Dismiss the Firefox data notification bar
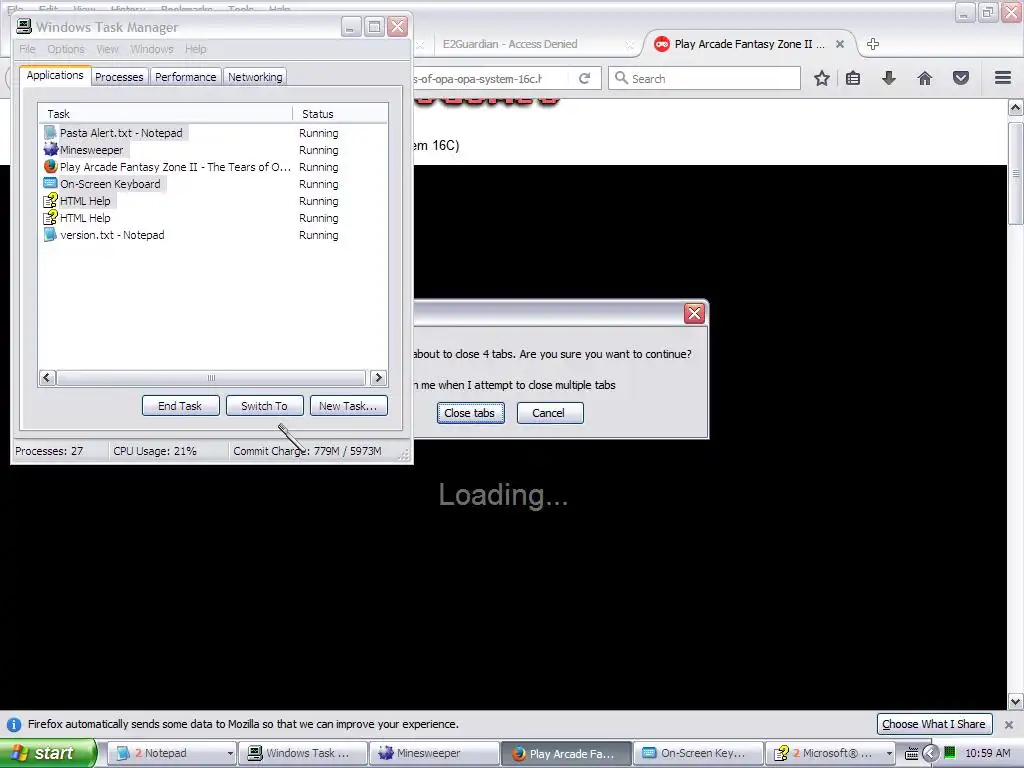 coord(1008,724)
